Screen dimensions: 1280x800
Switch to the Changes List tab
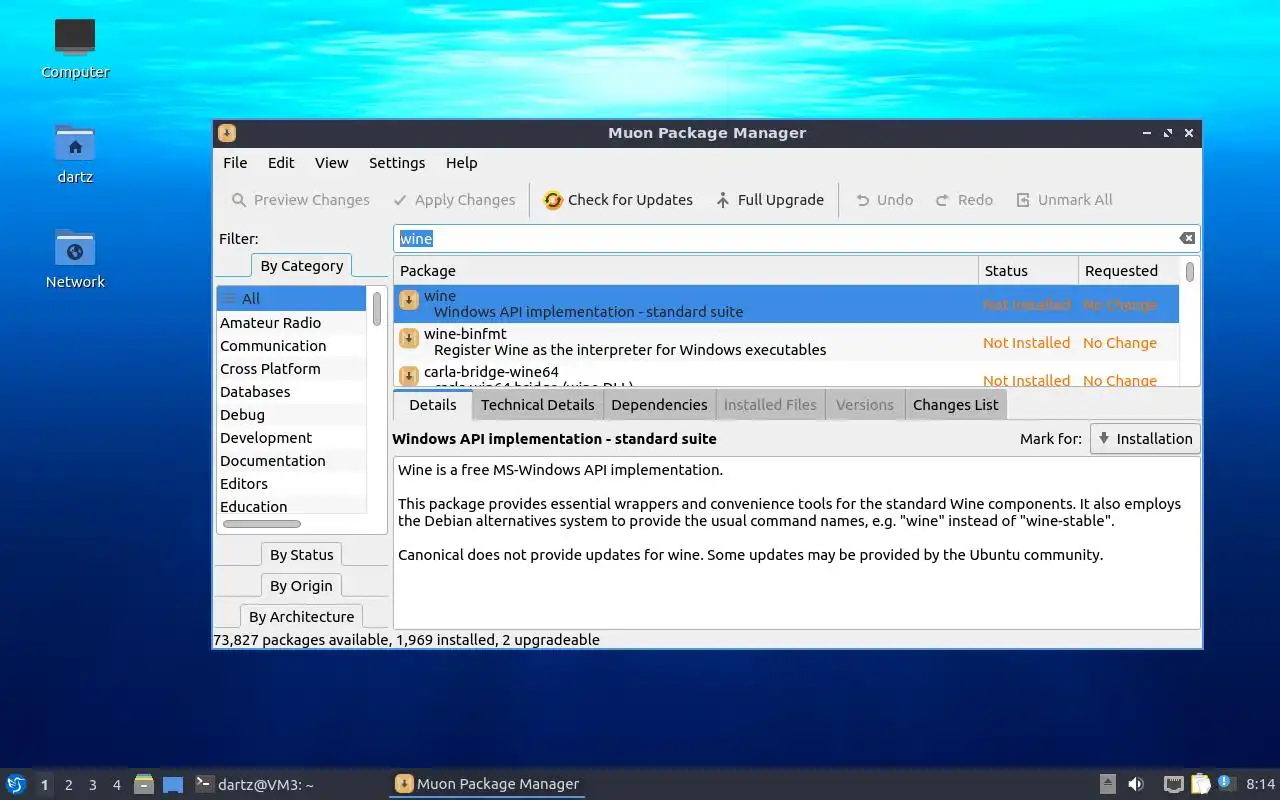[x=956, y=405]
